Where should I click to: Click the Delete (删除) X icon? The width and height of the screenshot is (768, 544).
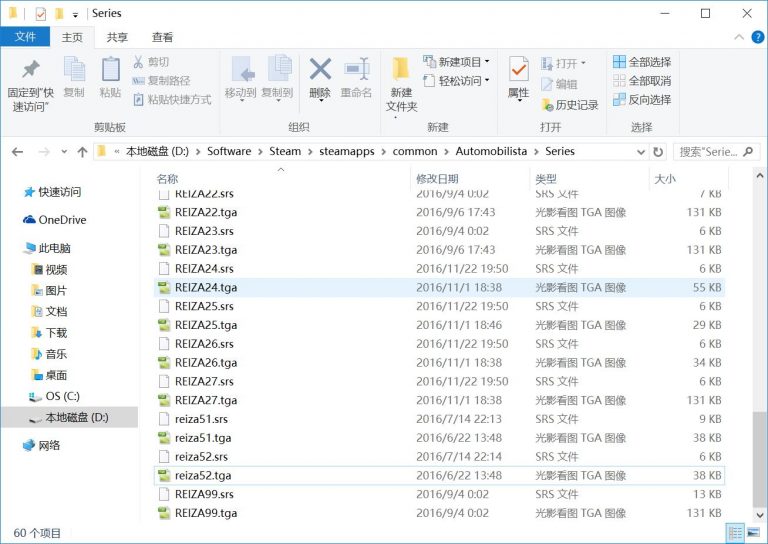(320, 69)
